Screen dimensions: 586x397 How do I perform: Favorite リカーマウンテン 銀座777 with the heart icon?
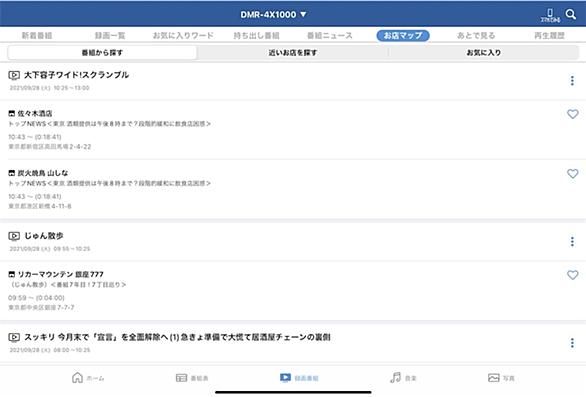[x=573, y=275]
